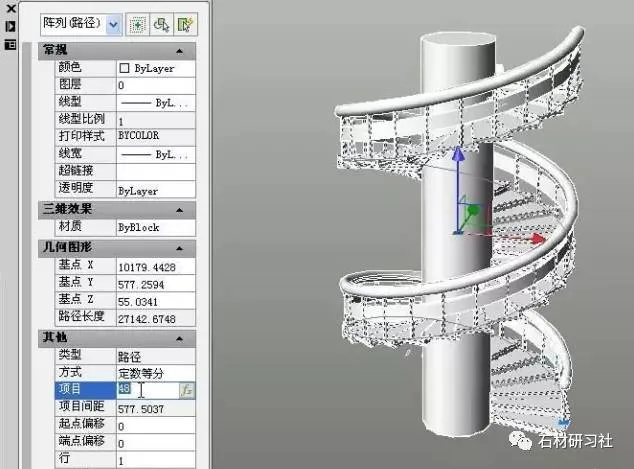Image resolution: width=634 pixels, height=469 pixels.
Task: Collapse the 三维效果 section
Action: tap(179, 210)
